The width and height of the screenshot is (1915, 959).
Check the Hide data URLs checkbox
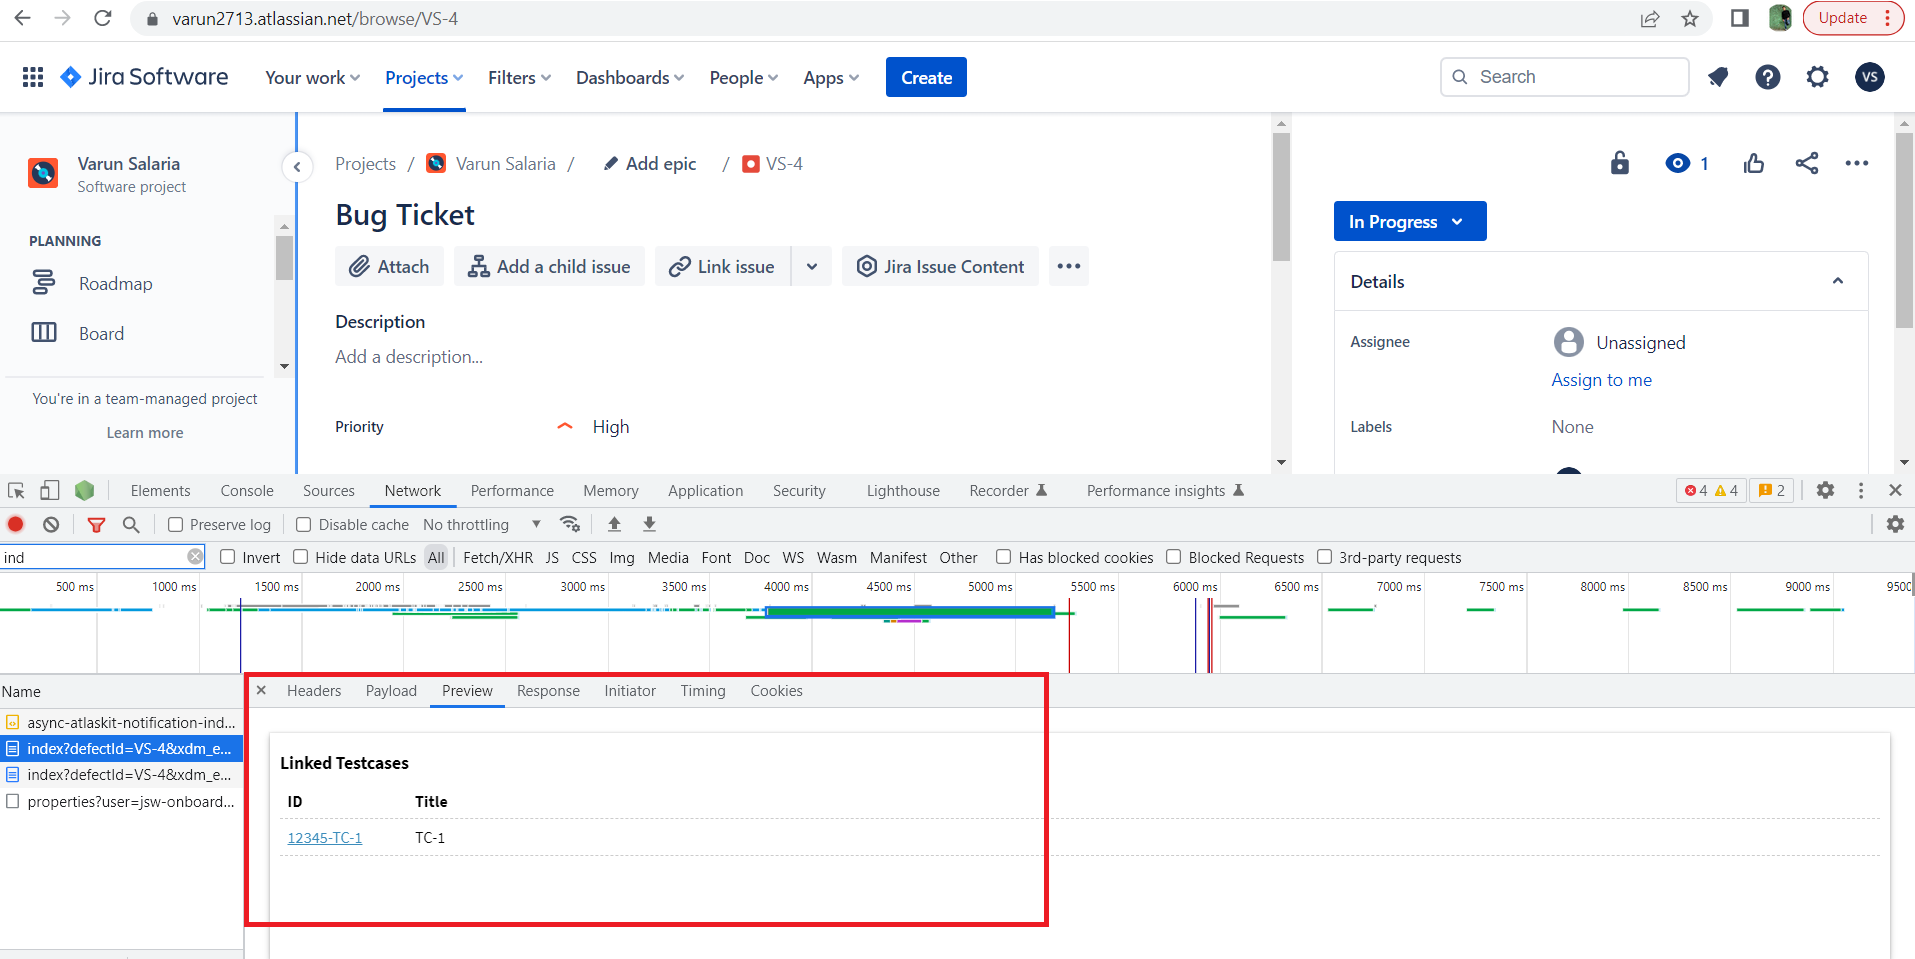click(x=301, y=557)
